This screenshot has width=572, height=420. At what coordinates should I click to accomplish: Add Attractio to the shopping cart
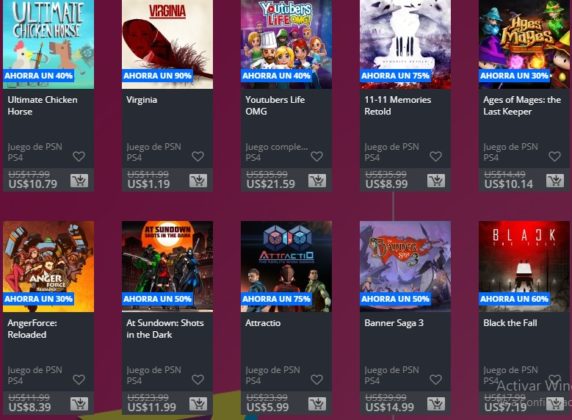point(317,404)
